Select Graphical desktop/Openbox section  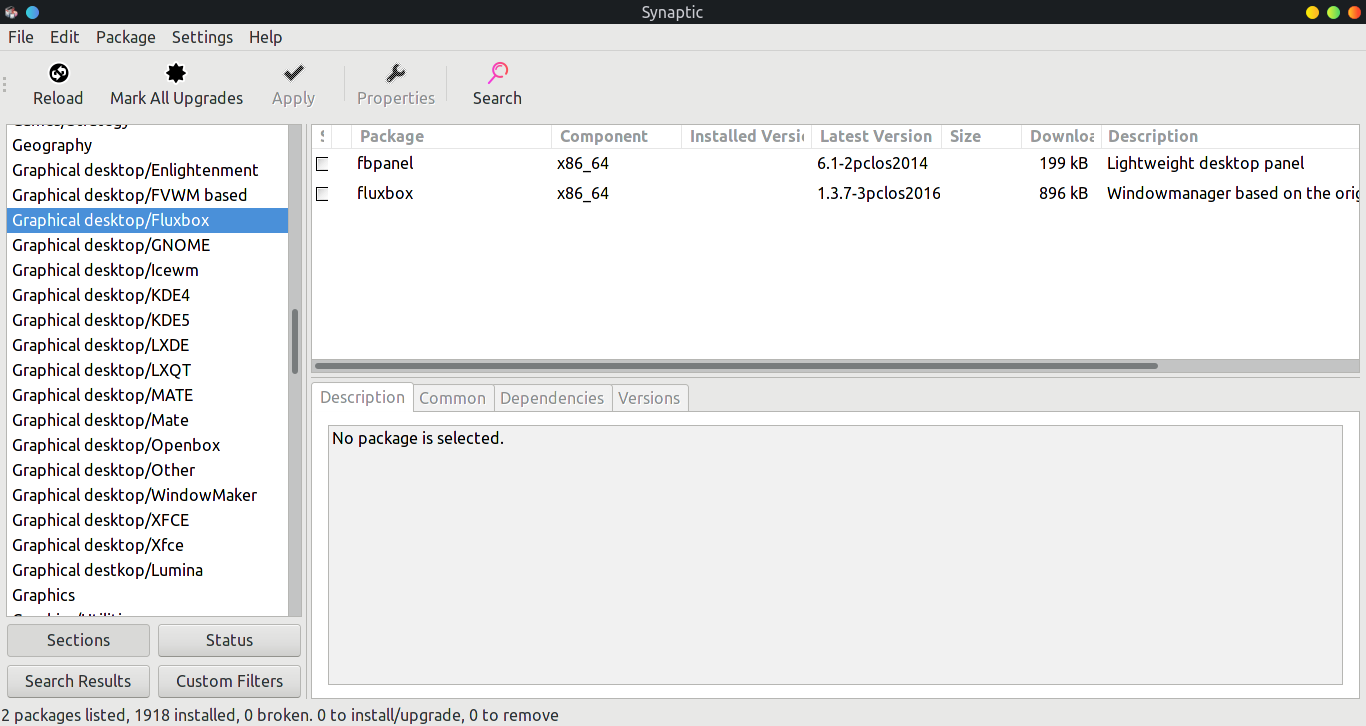(x=147, y=445)
